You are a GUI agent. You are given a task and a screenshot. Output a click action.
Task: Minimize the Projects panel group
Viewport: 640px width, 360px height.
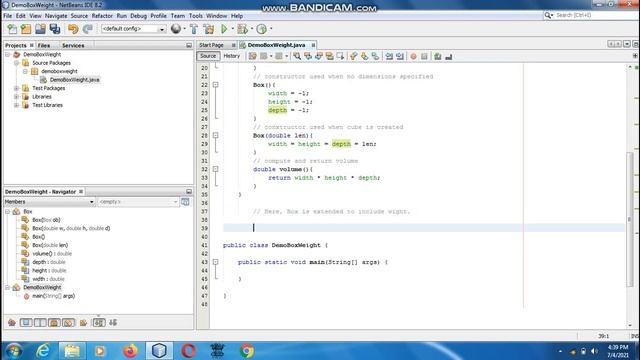(189, 45)
